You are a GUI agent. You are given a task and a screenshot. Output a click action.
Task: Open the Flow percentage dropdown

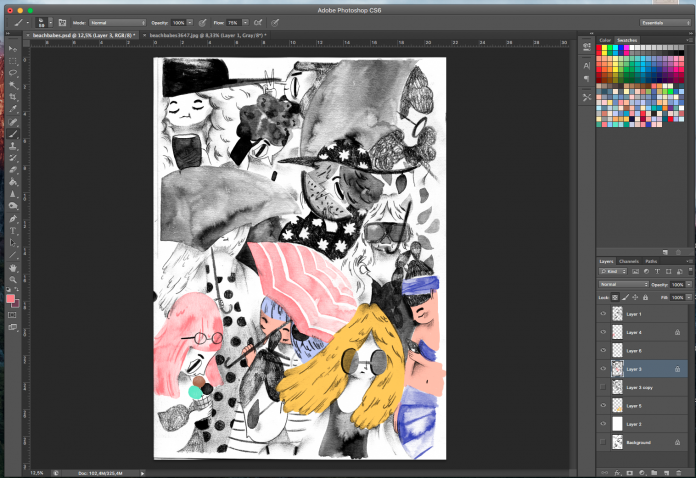245,23
